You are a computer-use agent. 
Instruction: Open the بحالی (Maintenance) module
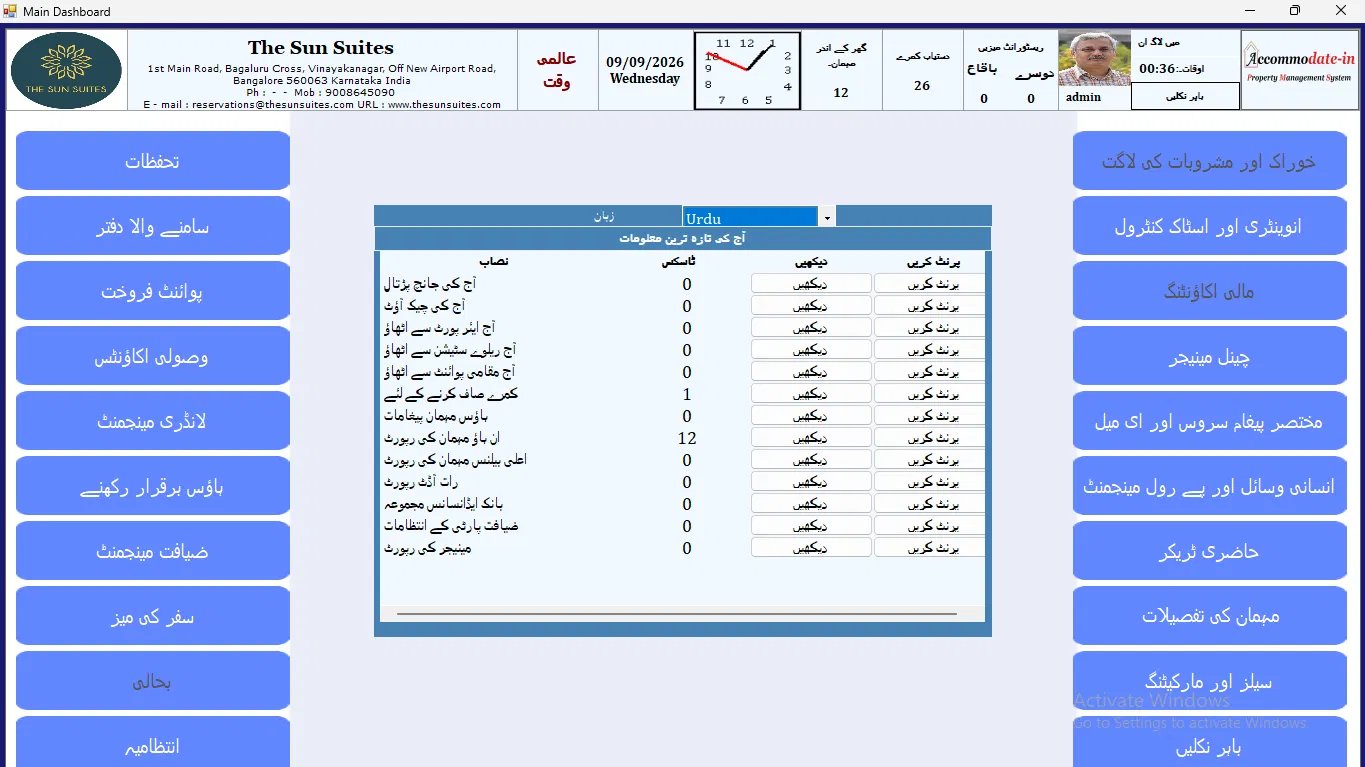pos(153,681)
